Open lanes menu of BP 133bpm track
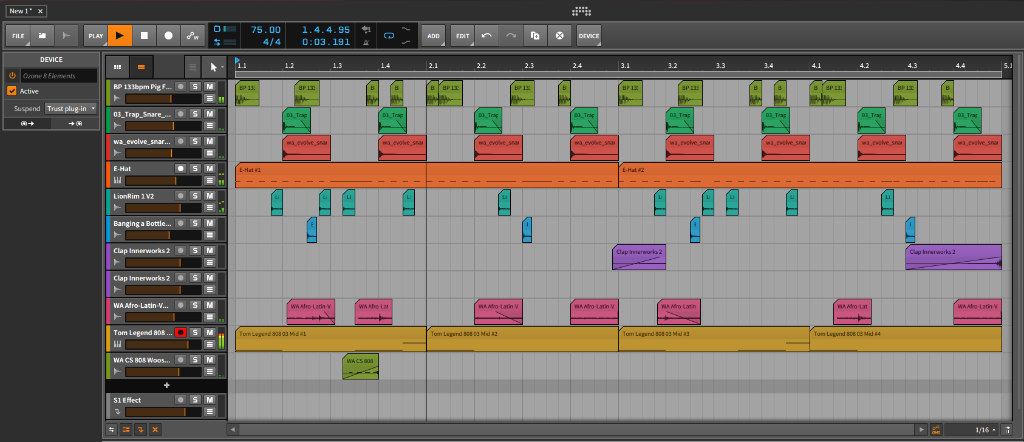 coord(210,98)
